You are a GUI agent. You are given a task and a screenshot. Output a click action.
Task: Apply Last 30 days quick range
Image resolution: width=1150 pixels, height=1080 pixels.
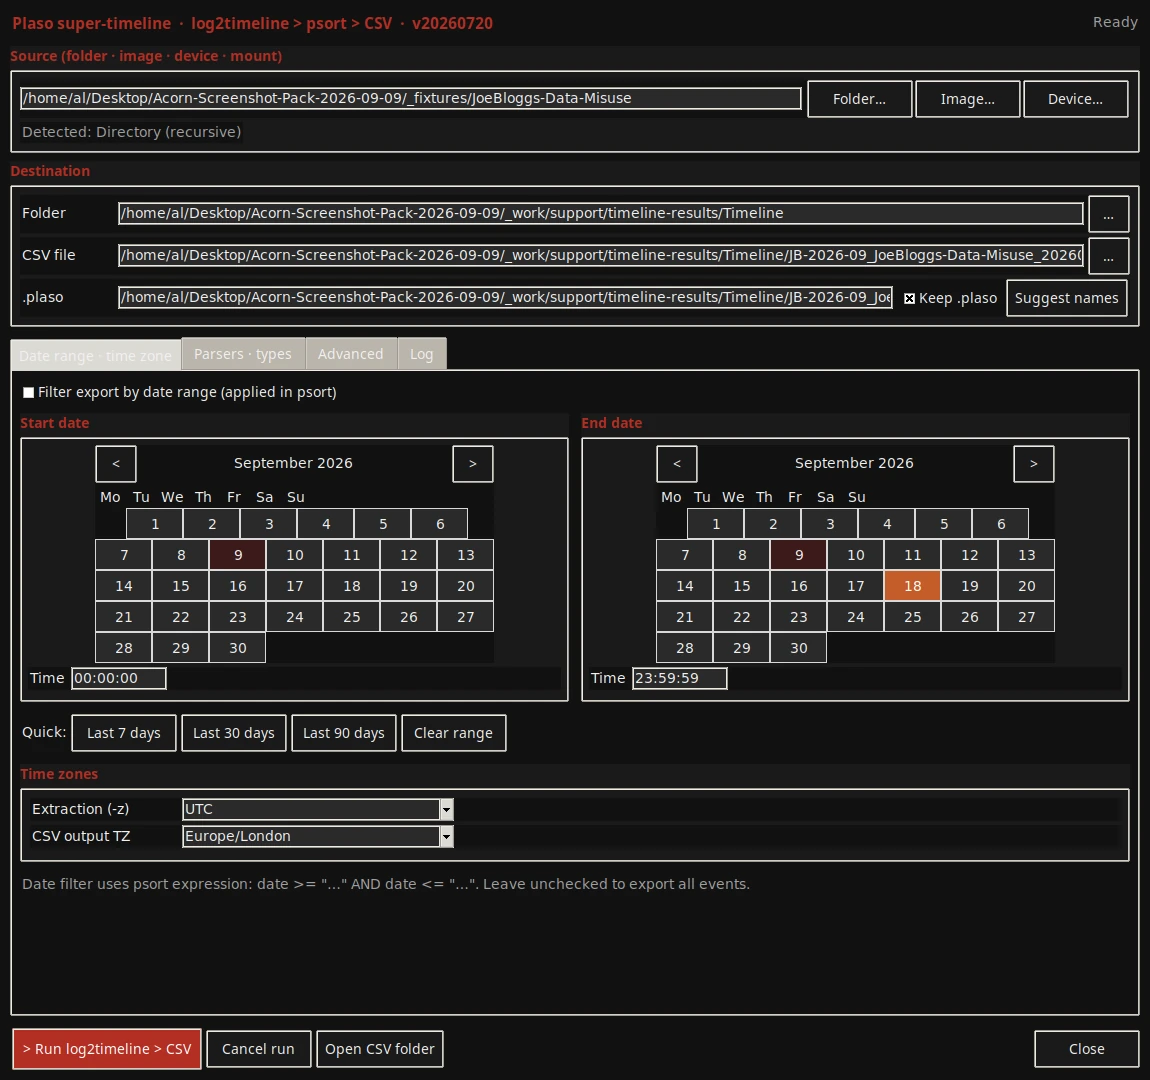(x=234, y=733)
